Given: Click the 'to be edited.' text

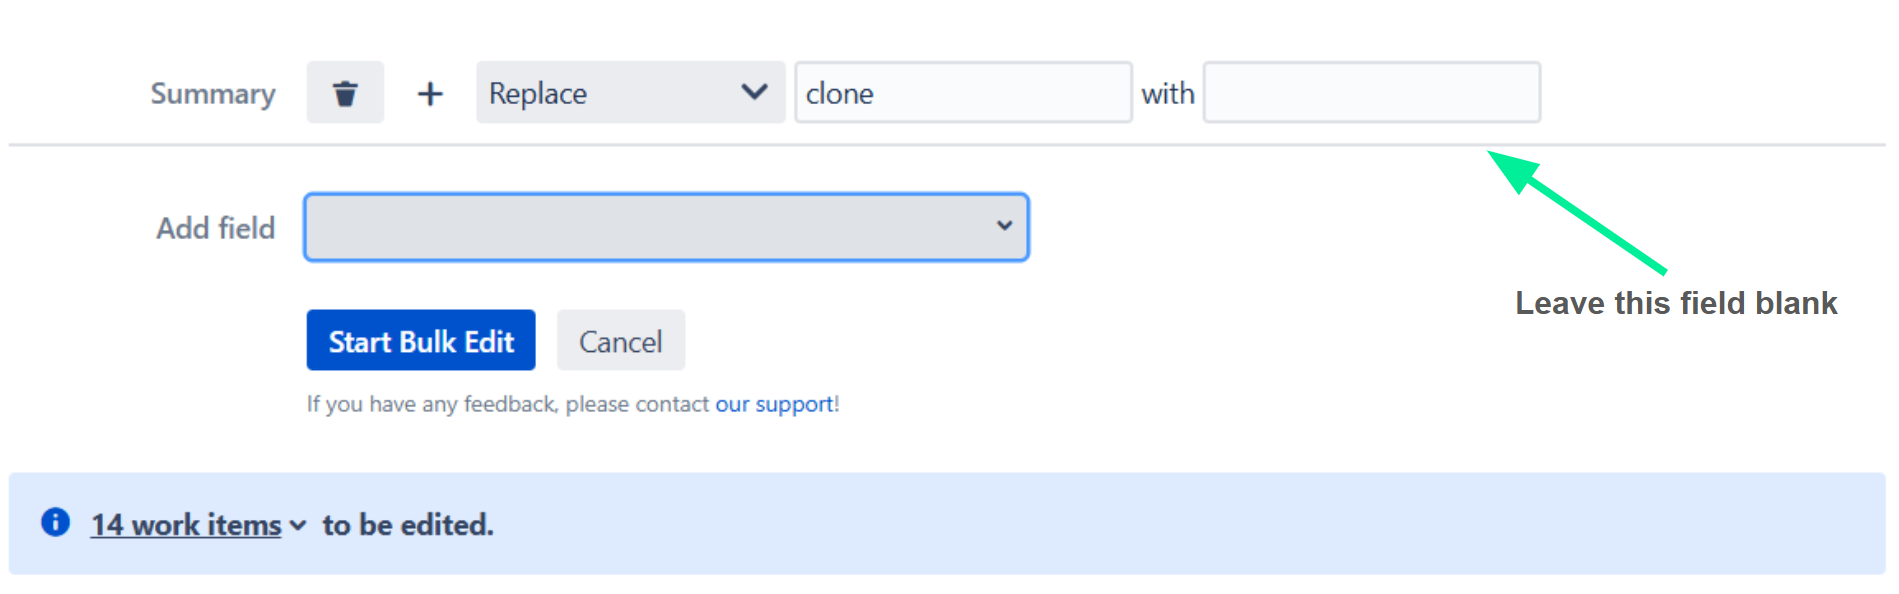Looking at the screenshot, I should tap(408, 525).
